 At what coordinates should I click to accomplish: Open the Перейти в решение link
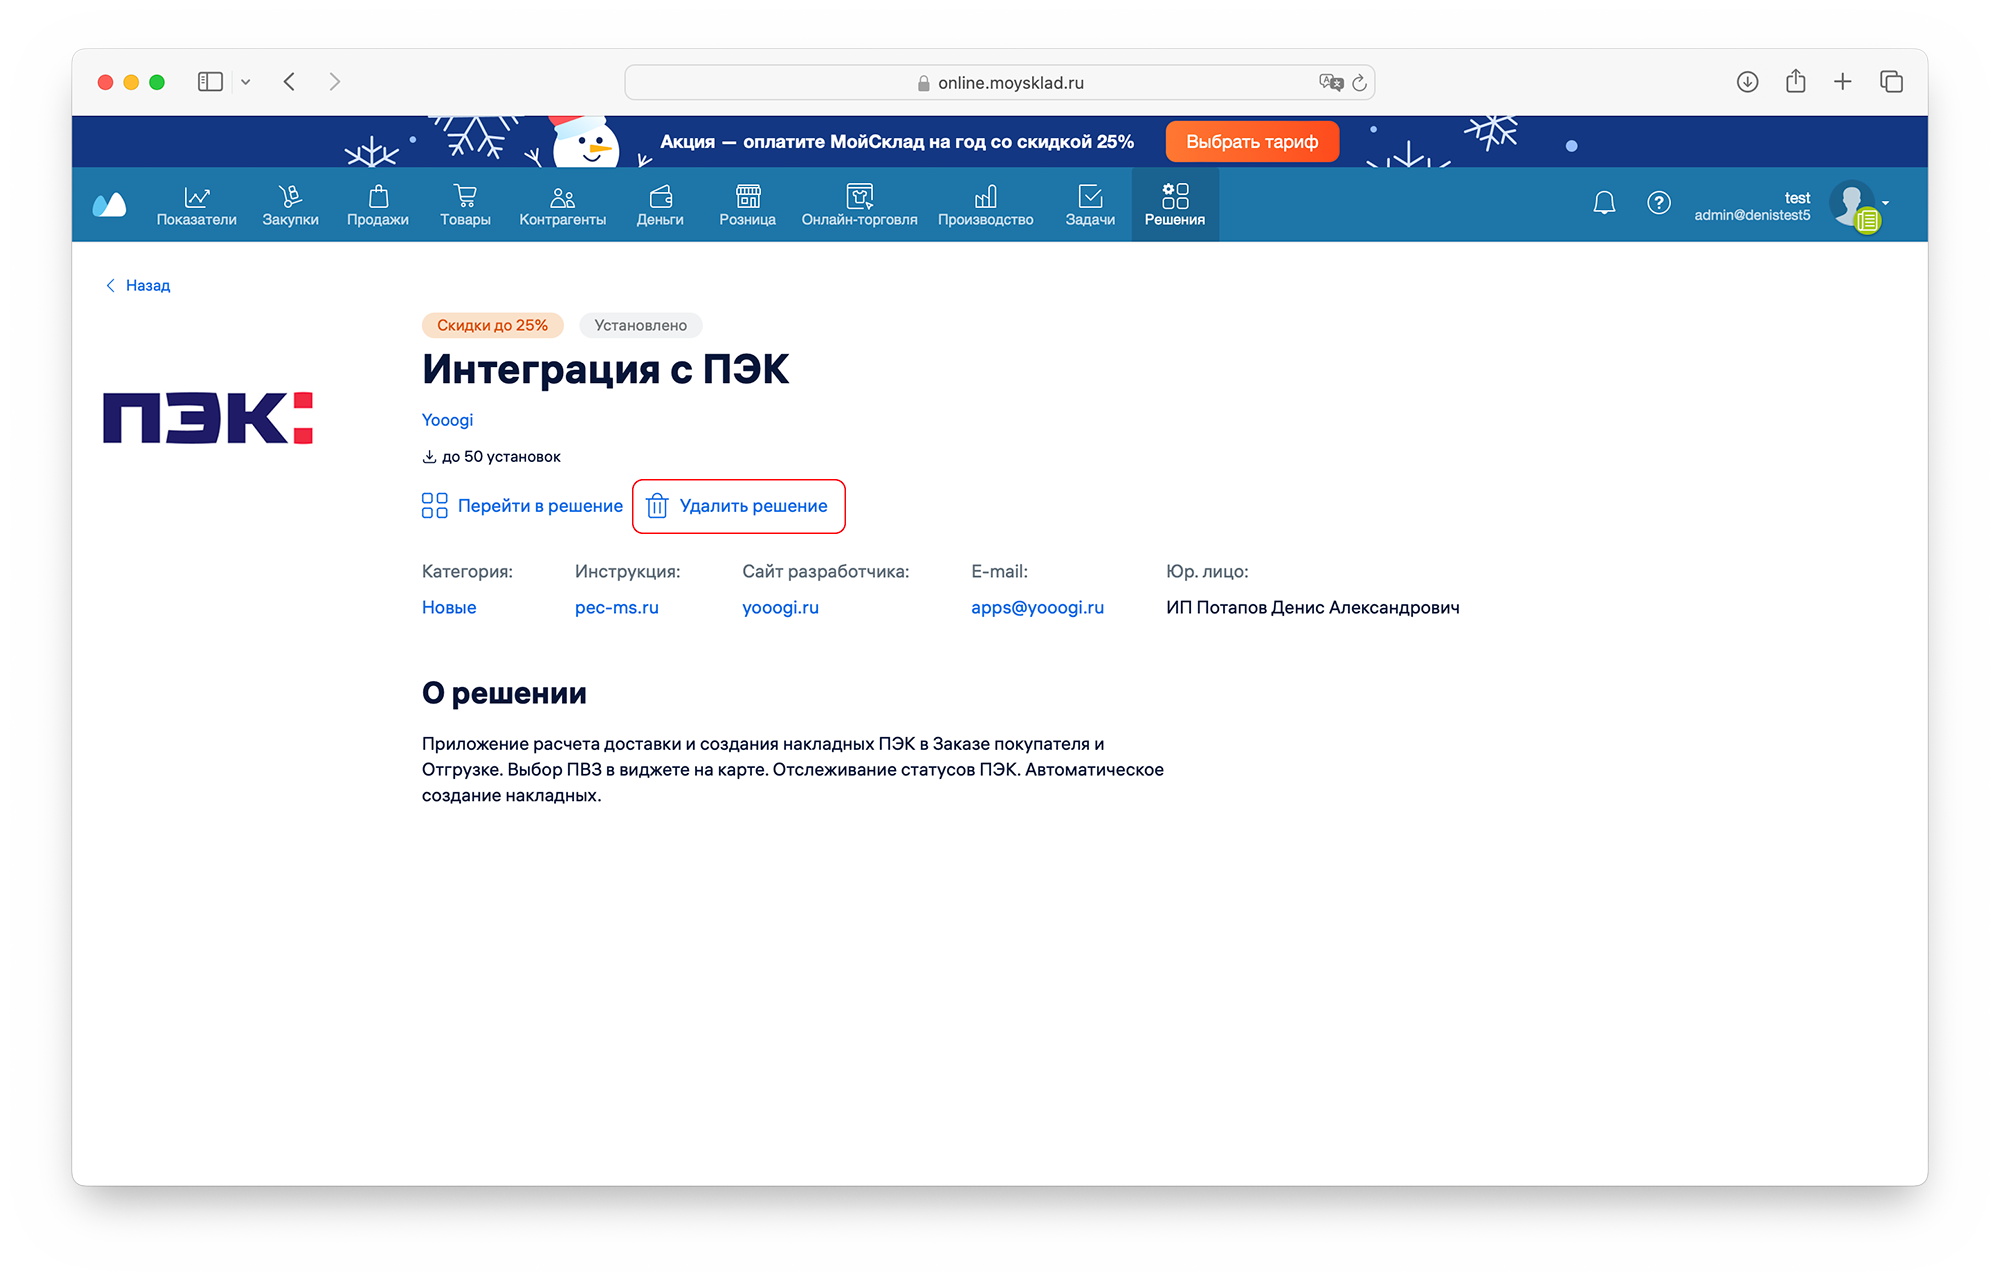tap(522, 506)
